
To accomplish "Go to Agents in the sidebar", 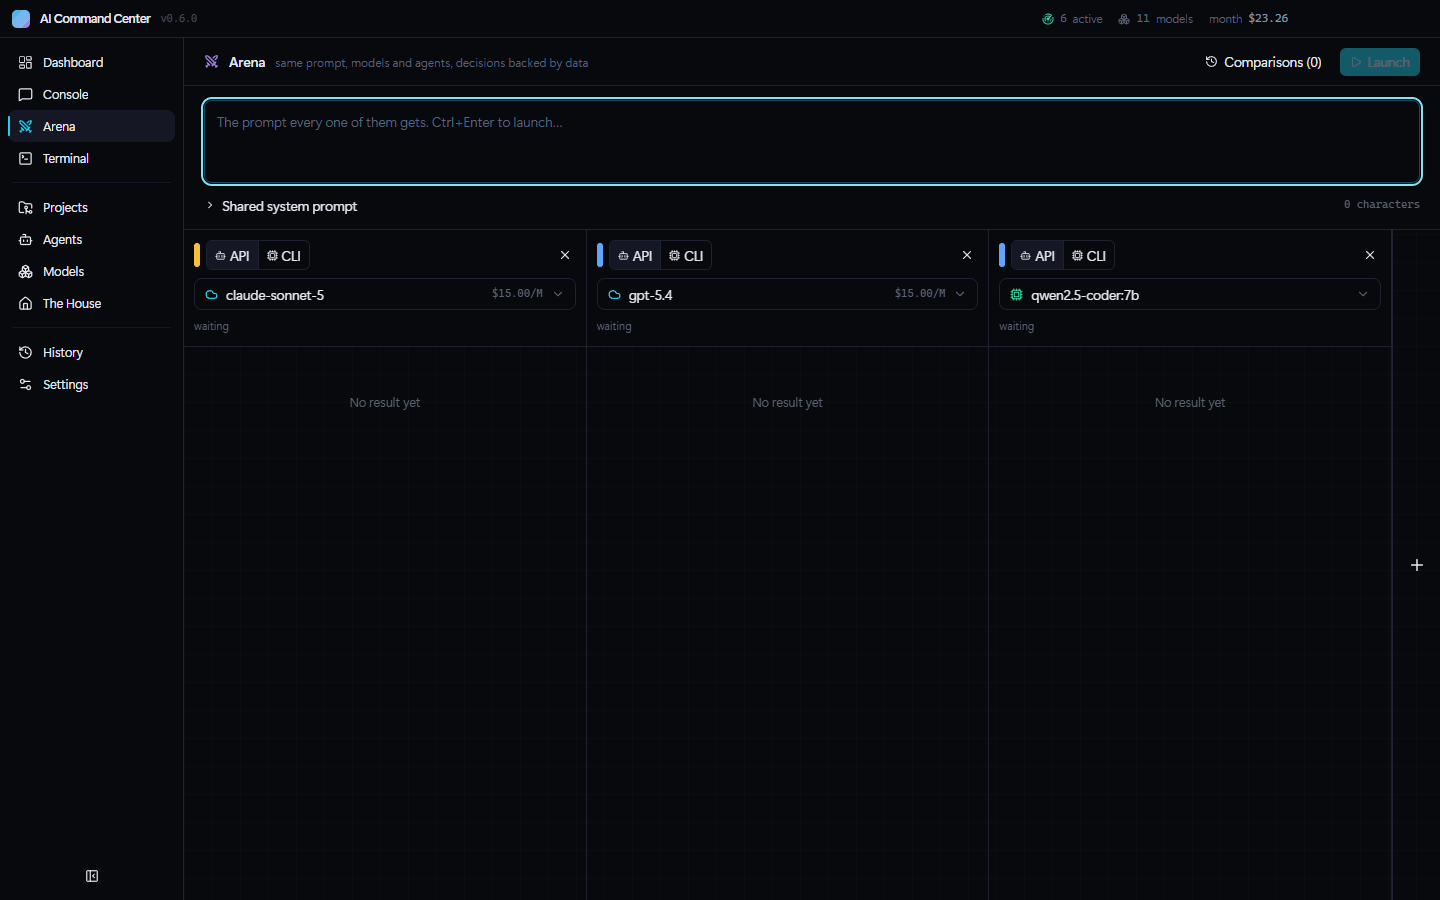I will (92, 239).
